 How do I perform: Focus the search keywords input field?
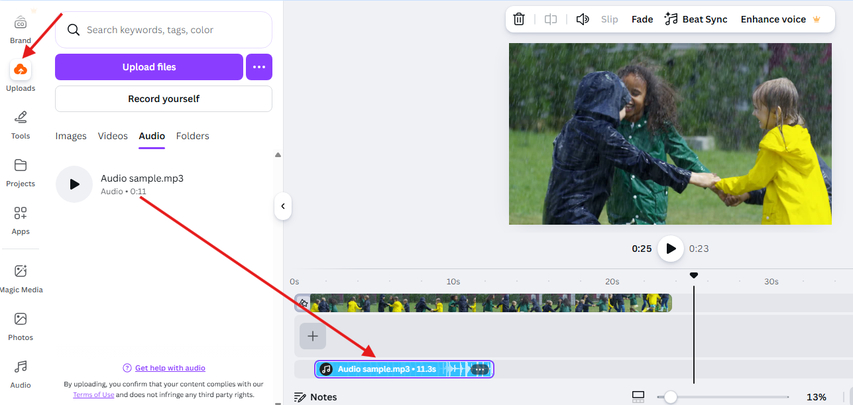click(164, 30)
